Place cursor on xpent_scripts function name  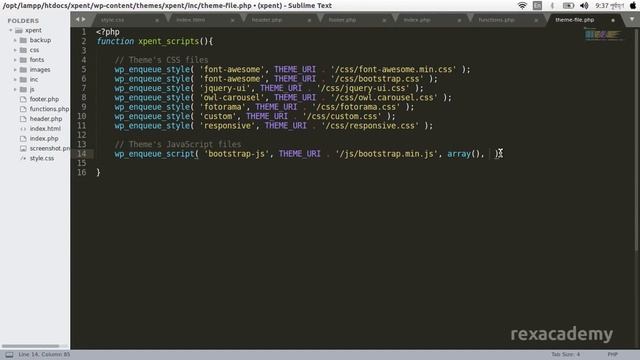[169, 41]
